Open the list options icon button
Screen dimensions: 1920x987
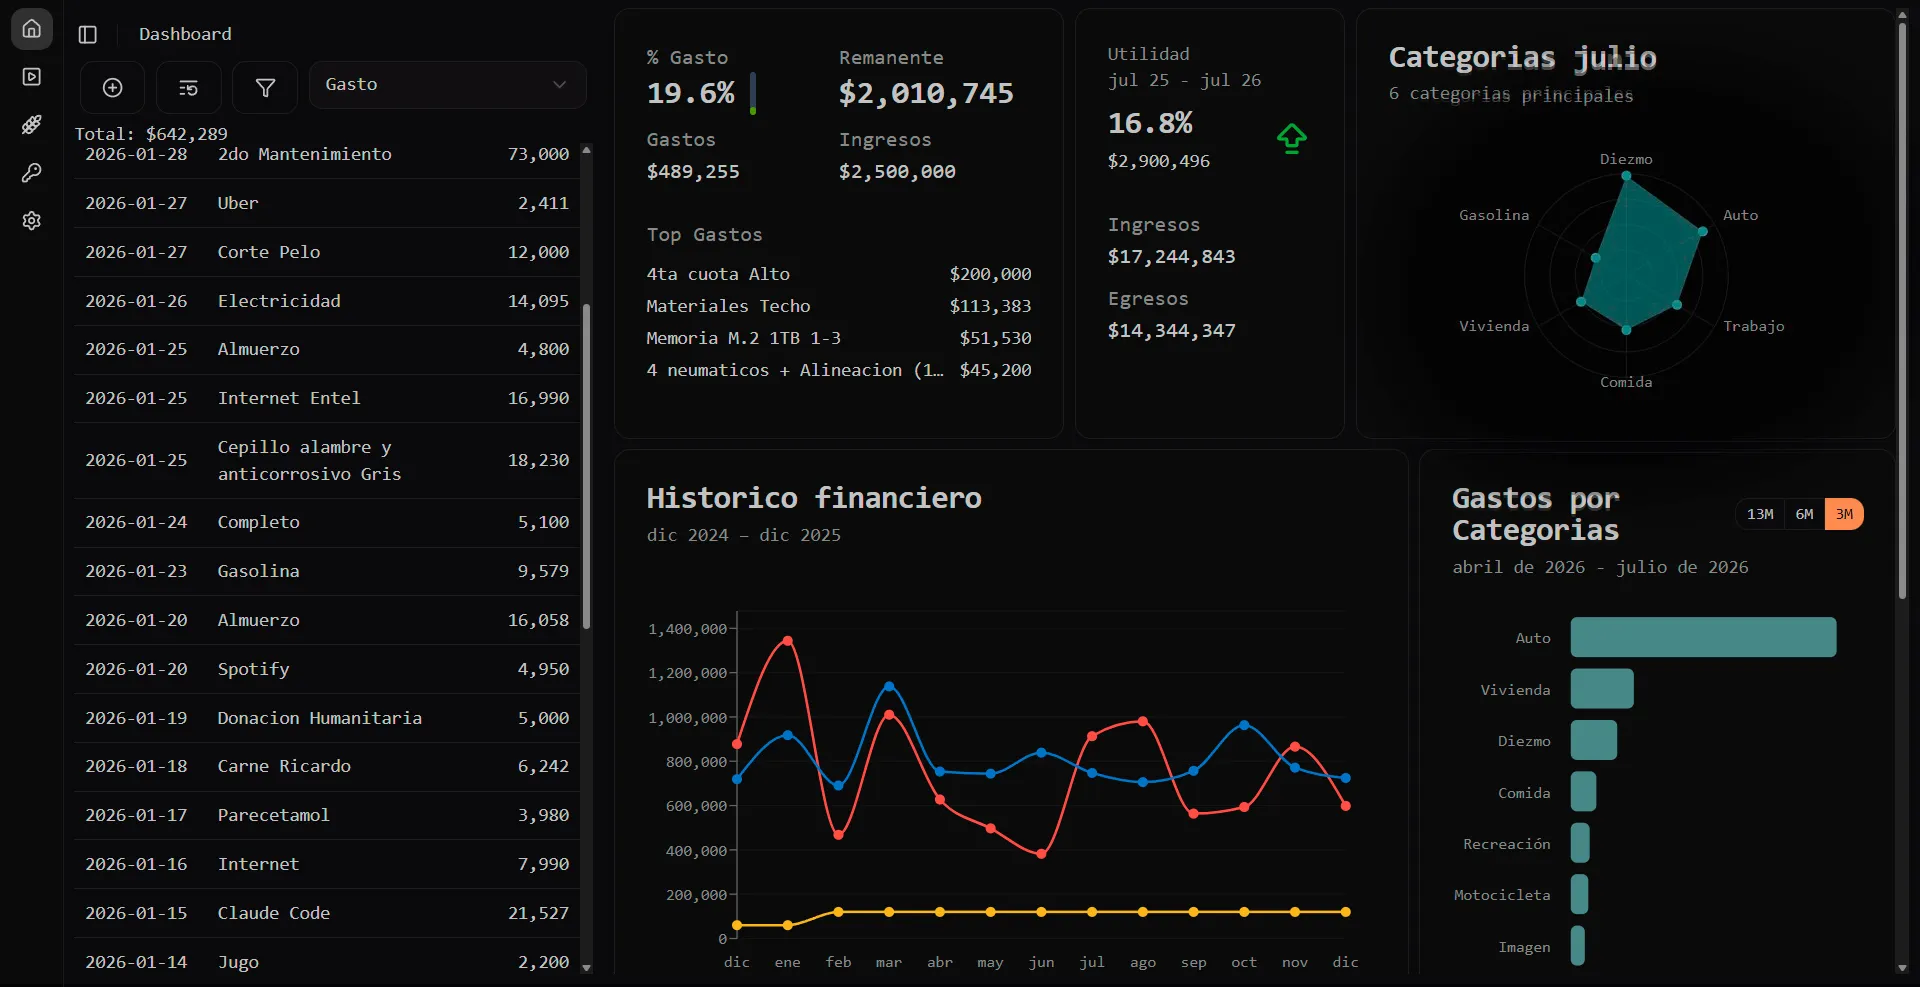(188, 88)
